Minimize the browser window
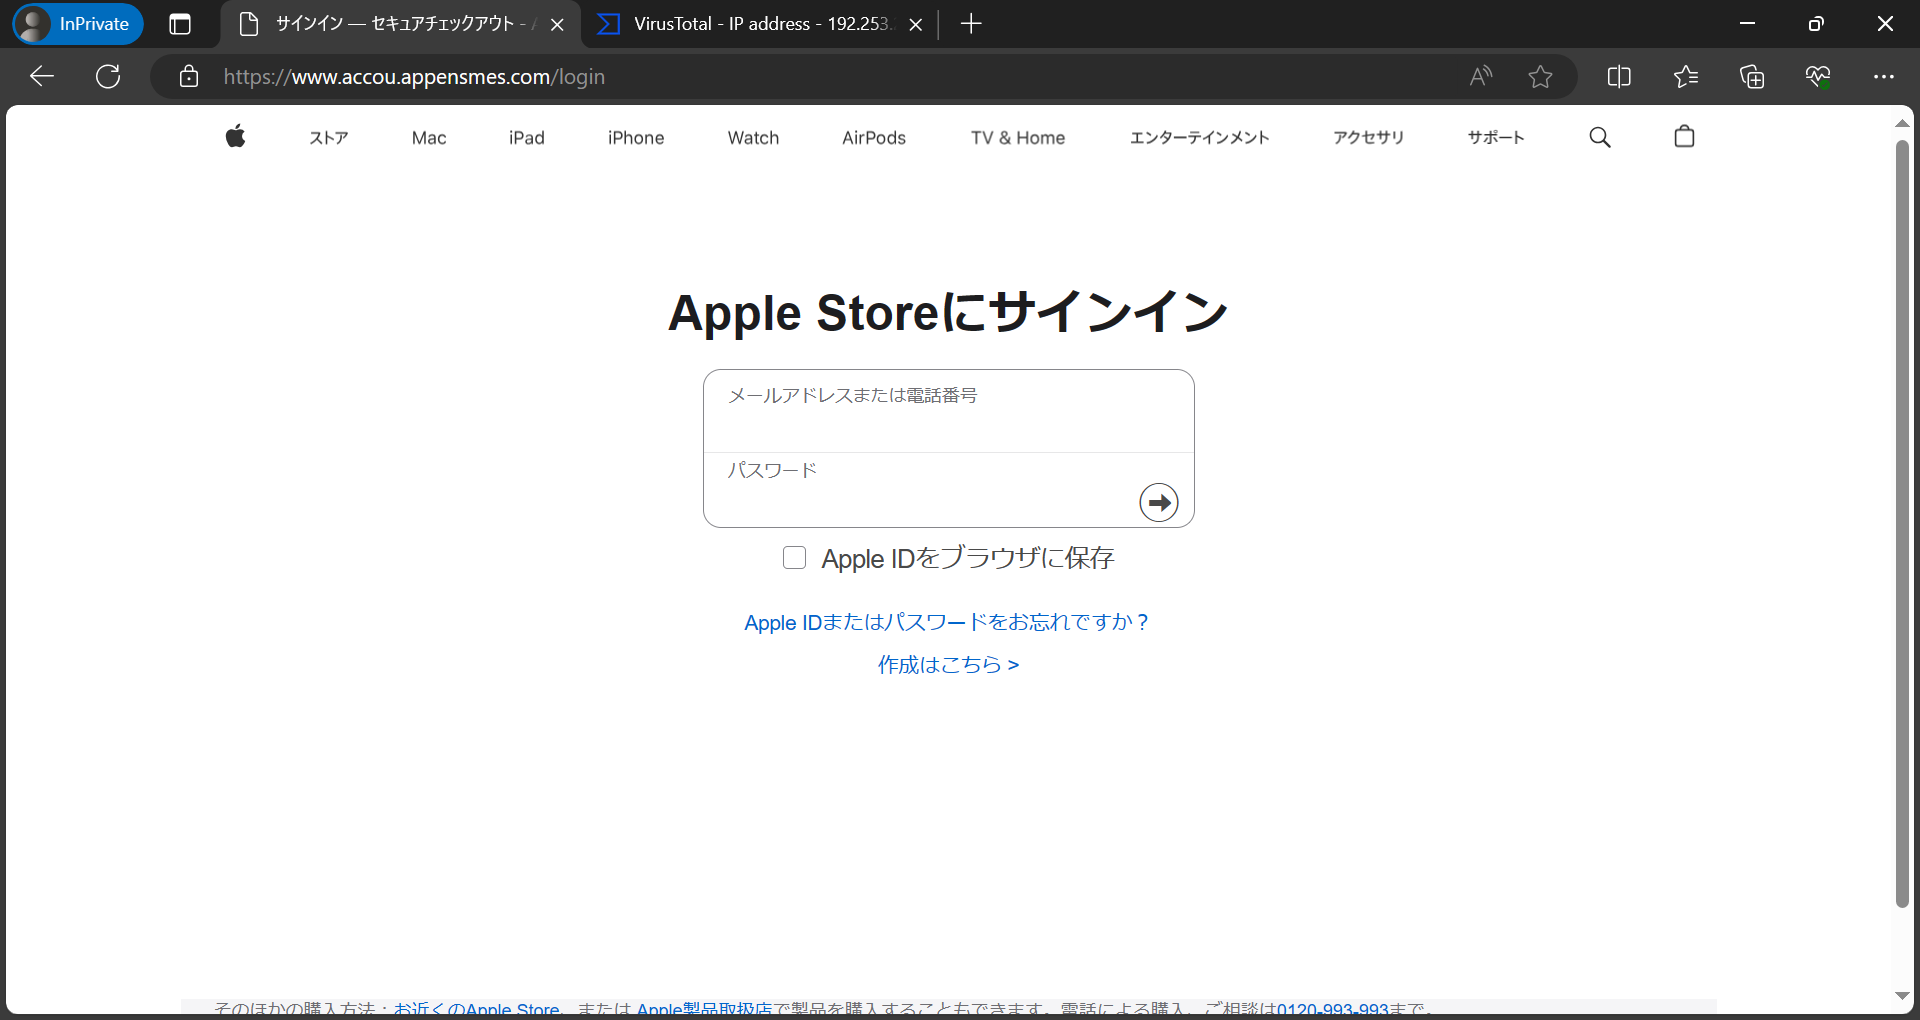The width and height of the screenshot is (1920, 1020). 1748,24
